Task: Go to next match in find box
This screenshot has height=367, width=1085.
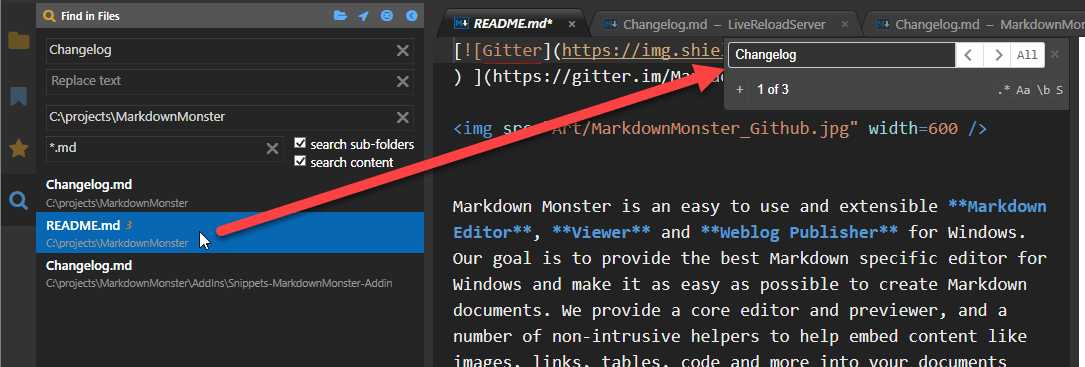Action: click(997, 55)
